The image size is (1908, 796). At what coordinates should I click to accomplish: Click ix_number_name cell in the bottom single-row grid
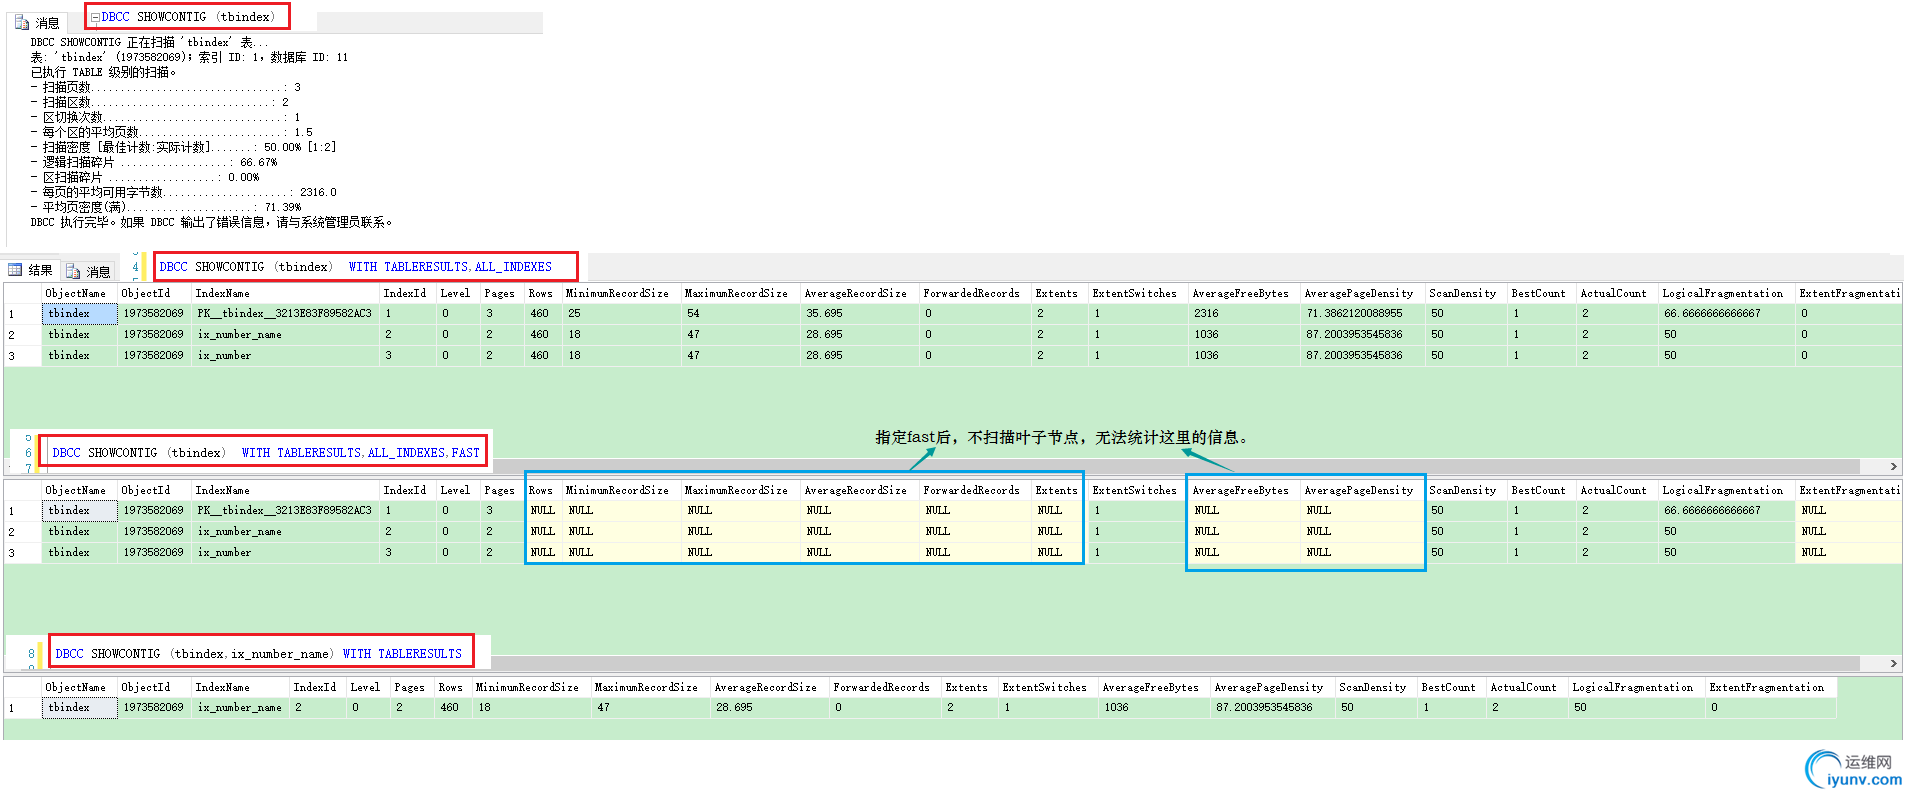(240, 707)
